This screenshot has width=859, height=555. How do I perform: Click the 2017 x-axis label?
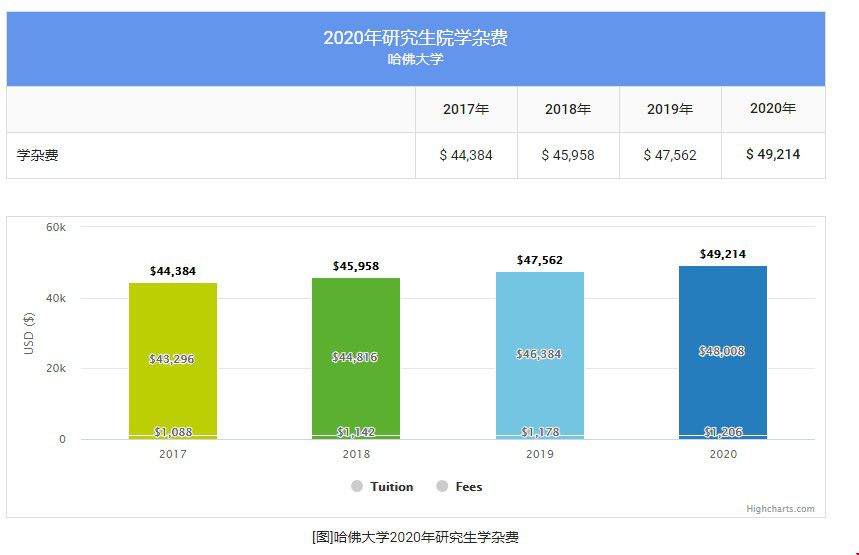pyautogui.click(x=173, y=454)
